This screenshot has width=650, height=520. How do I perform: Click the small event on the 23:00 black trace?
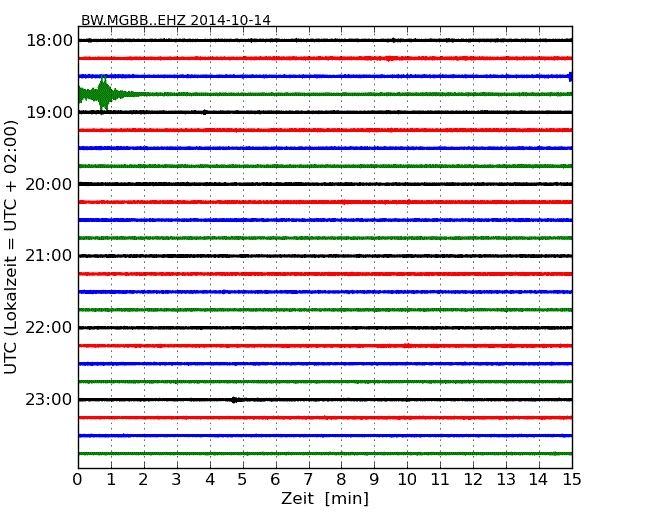click(235, 400)
